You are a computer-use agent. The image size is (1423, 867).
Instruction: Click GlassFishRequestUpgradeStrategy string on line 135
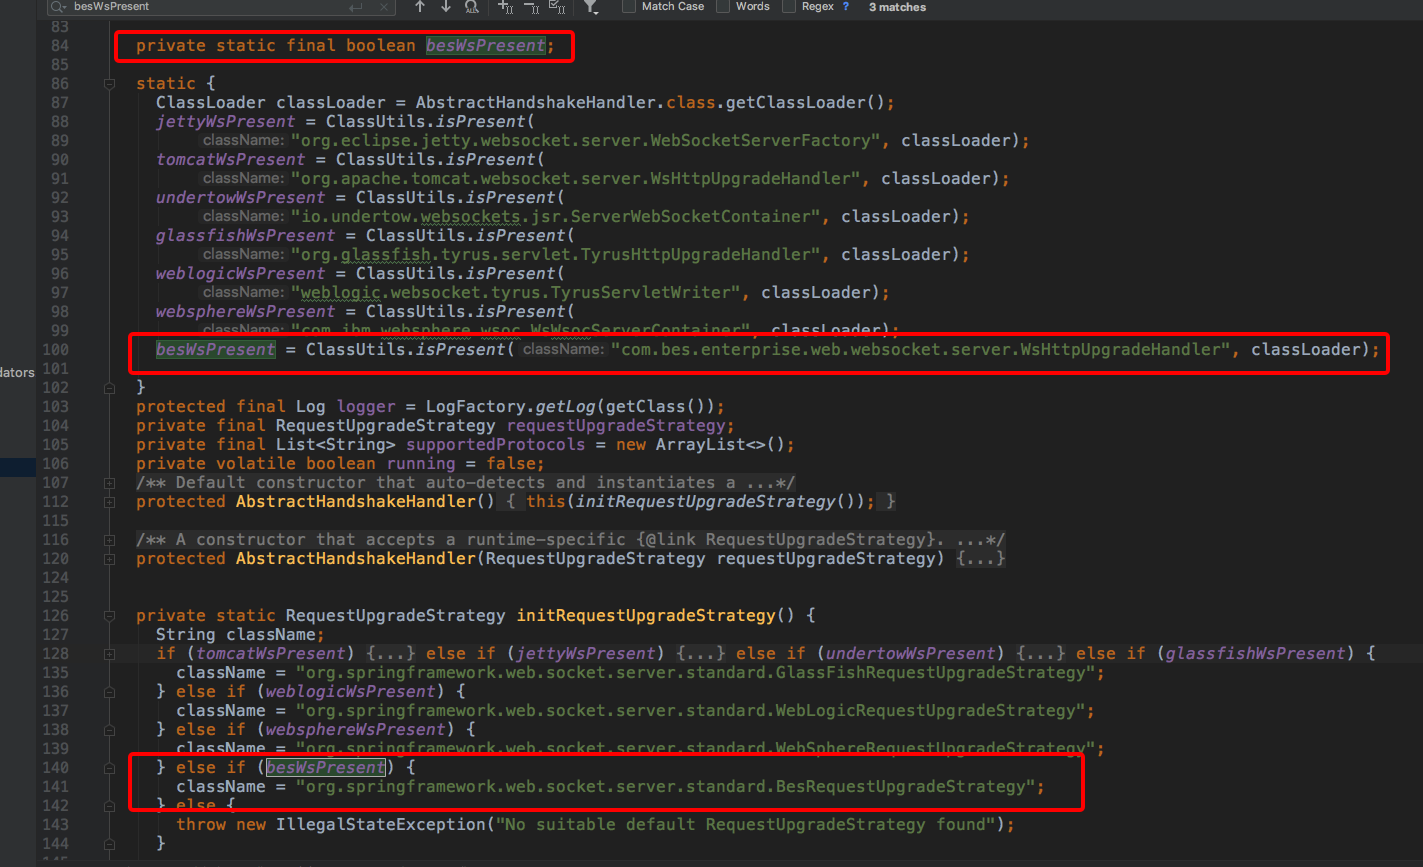pos(696,672)
